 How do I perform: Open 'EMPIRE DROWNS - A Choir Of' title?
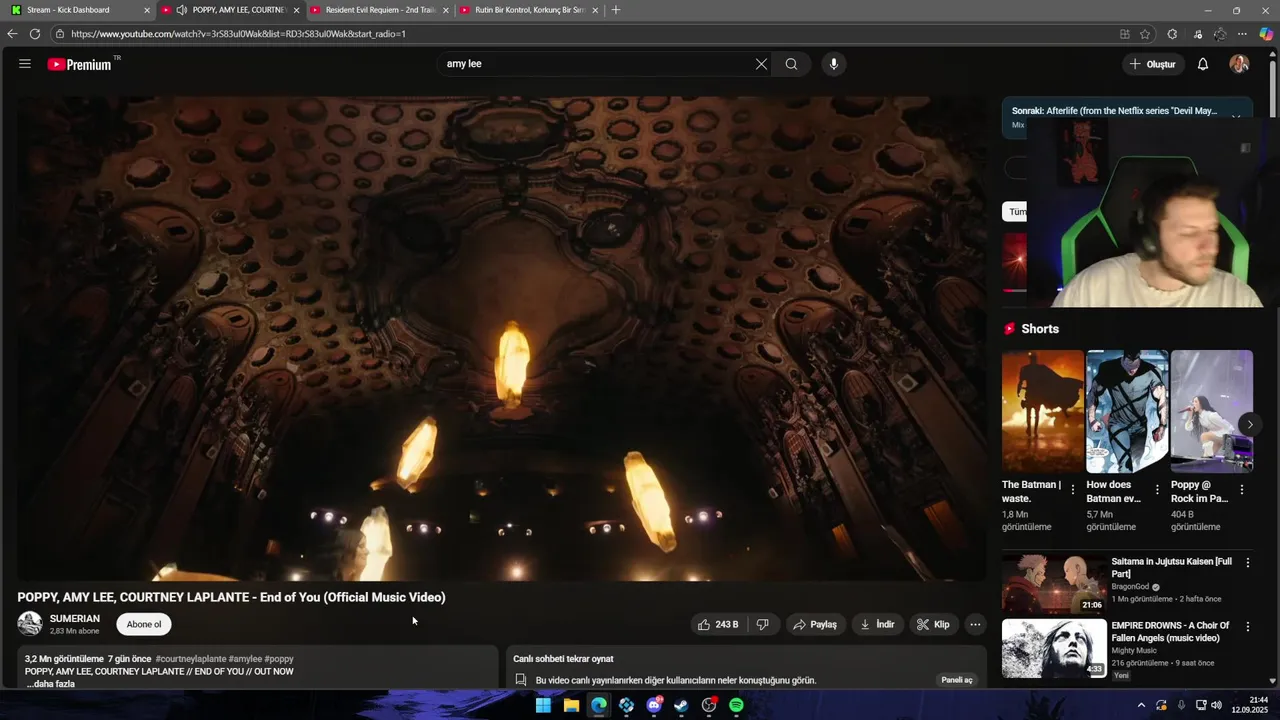tap(1171, 632)
